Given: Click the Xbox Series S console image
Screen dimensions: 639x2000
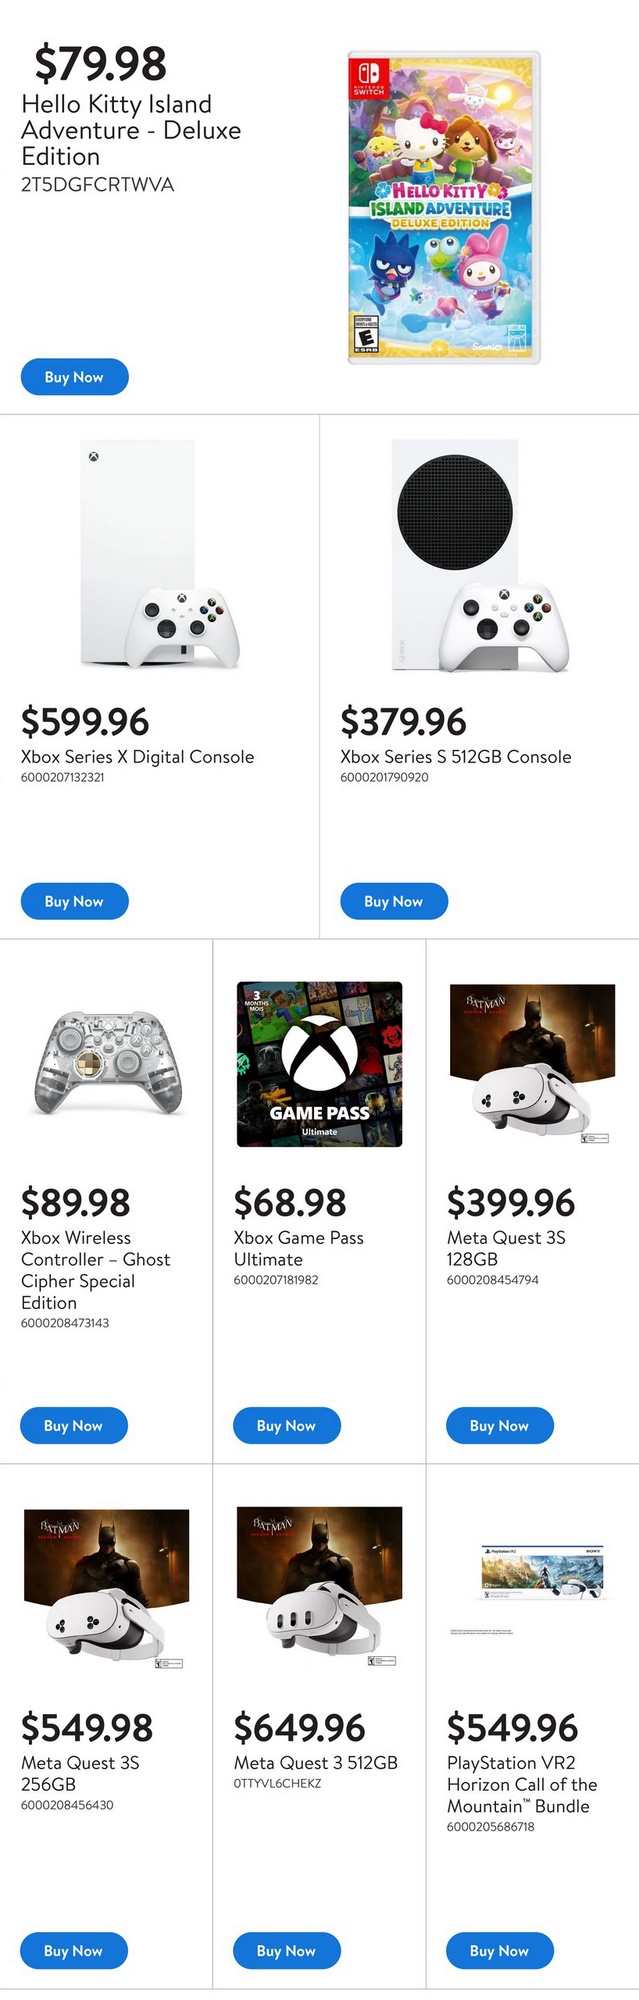Looking at the screenshot, I should [478, 555].
